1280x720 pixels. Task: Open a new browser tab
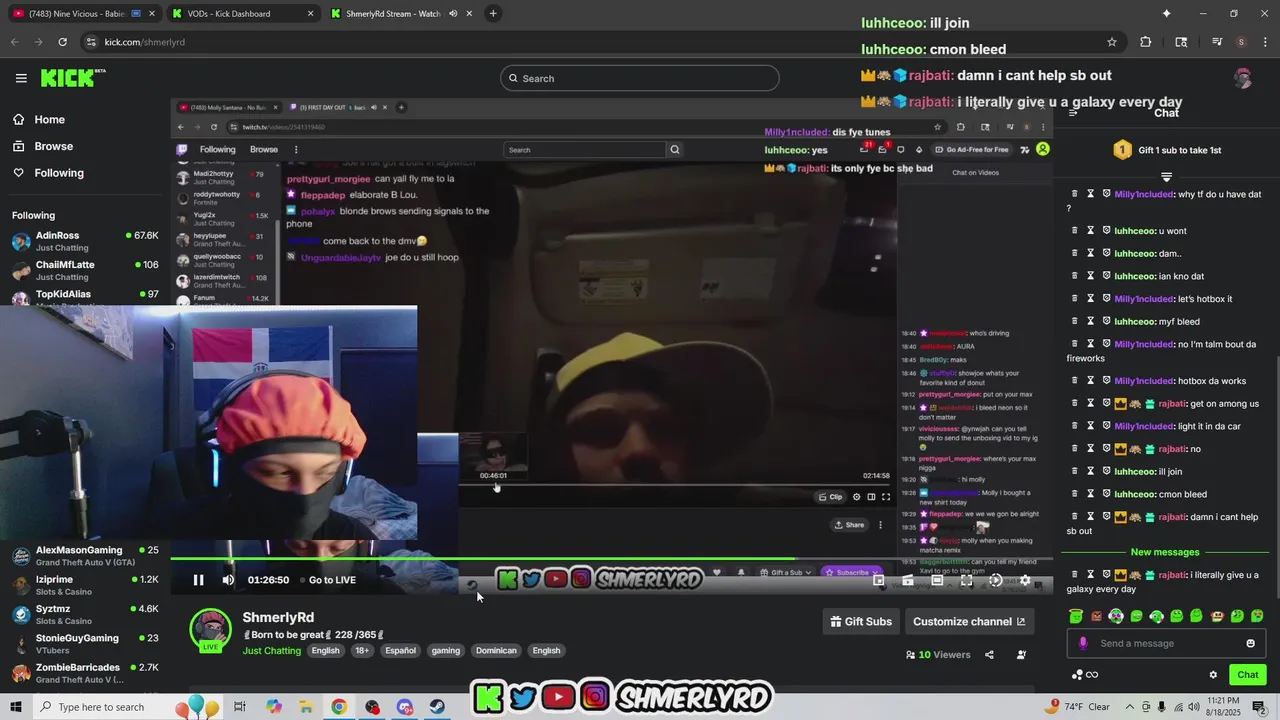(493, 14)
